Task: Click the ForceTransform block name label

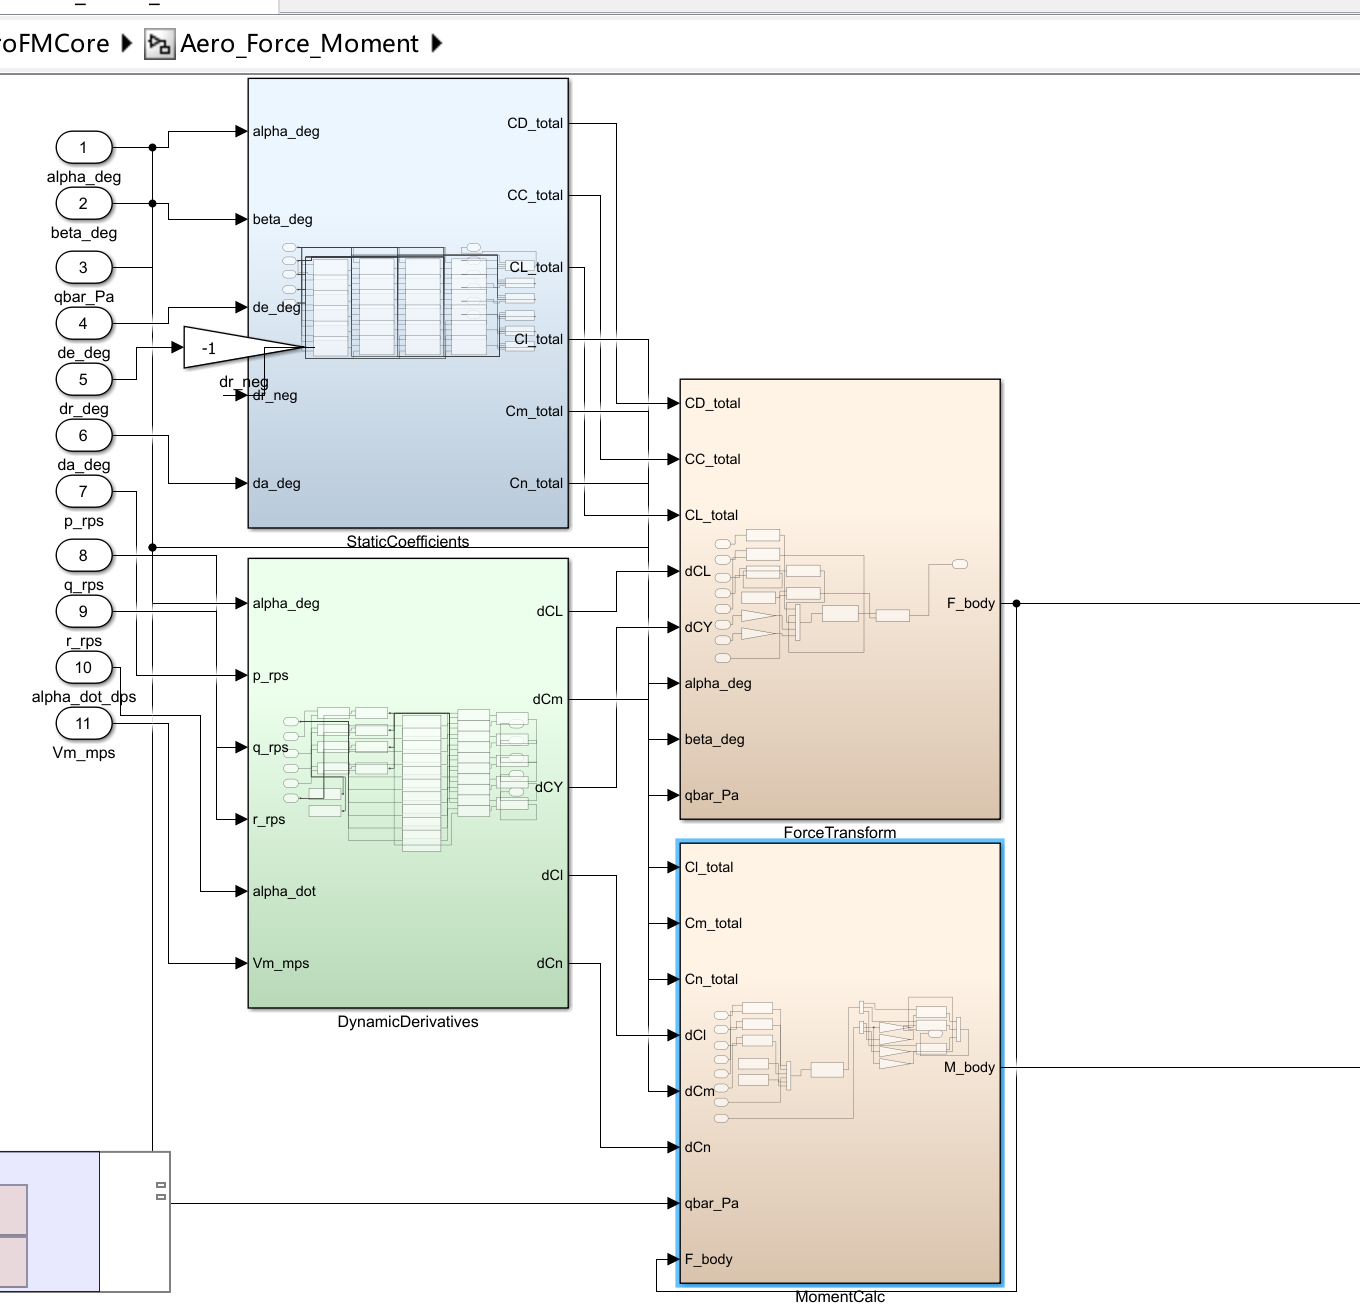Action: pos(840,832)
